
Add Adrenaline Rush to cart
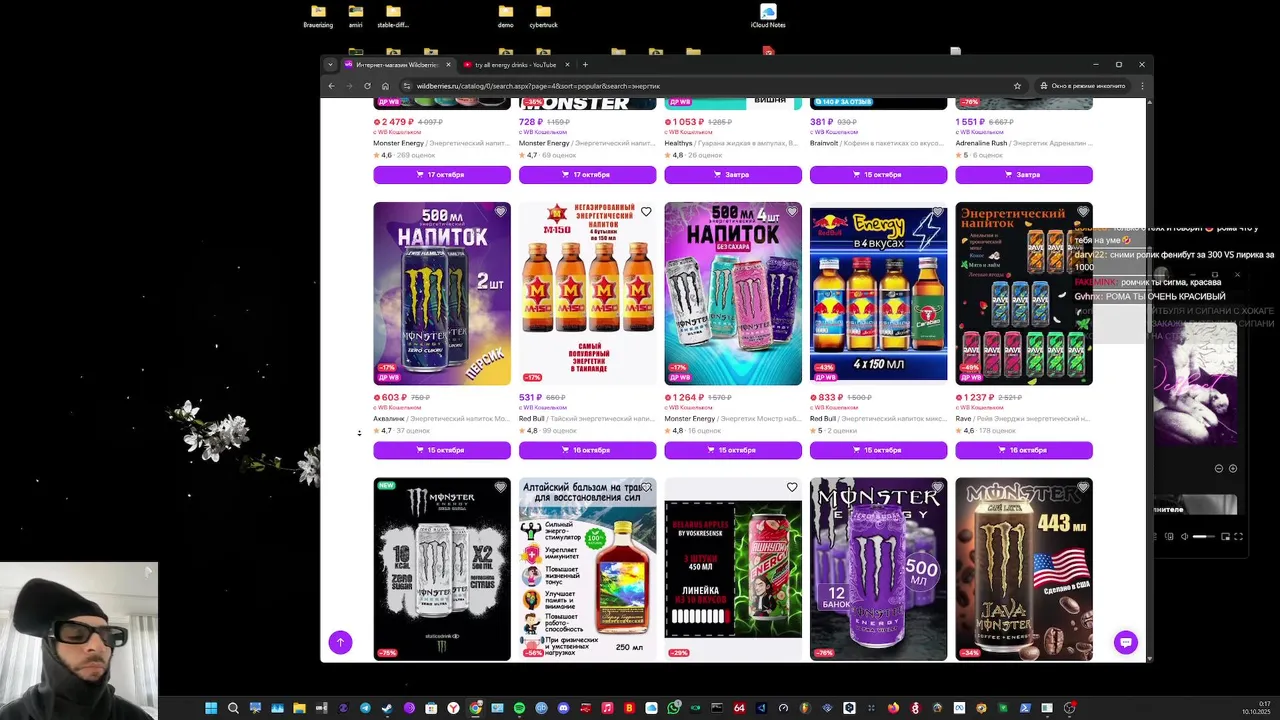point(1024,175)
